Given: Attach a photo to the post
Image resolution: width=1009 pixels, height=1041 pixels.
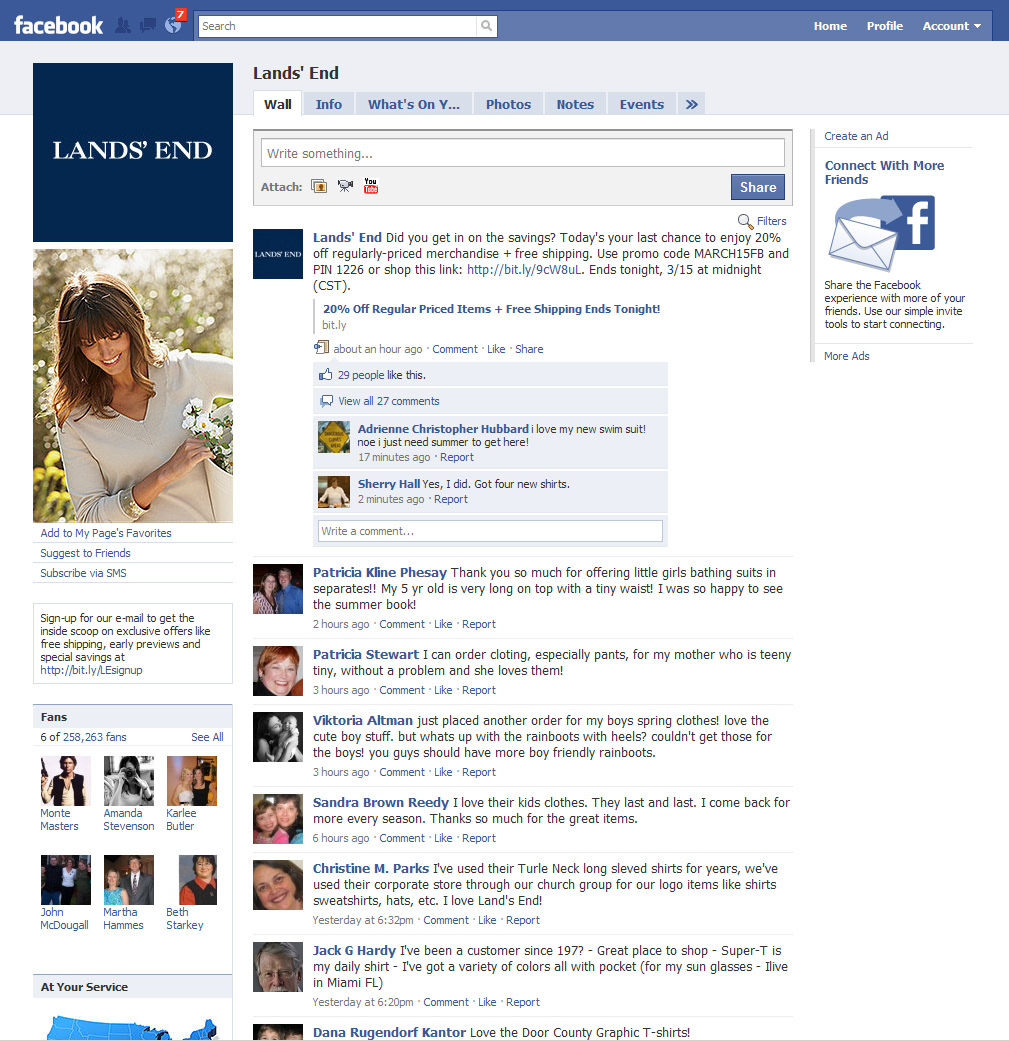Looking at the screenshot, I should tap(319, 186).
